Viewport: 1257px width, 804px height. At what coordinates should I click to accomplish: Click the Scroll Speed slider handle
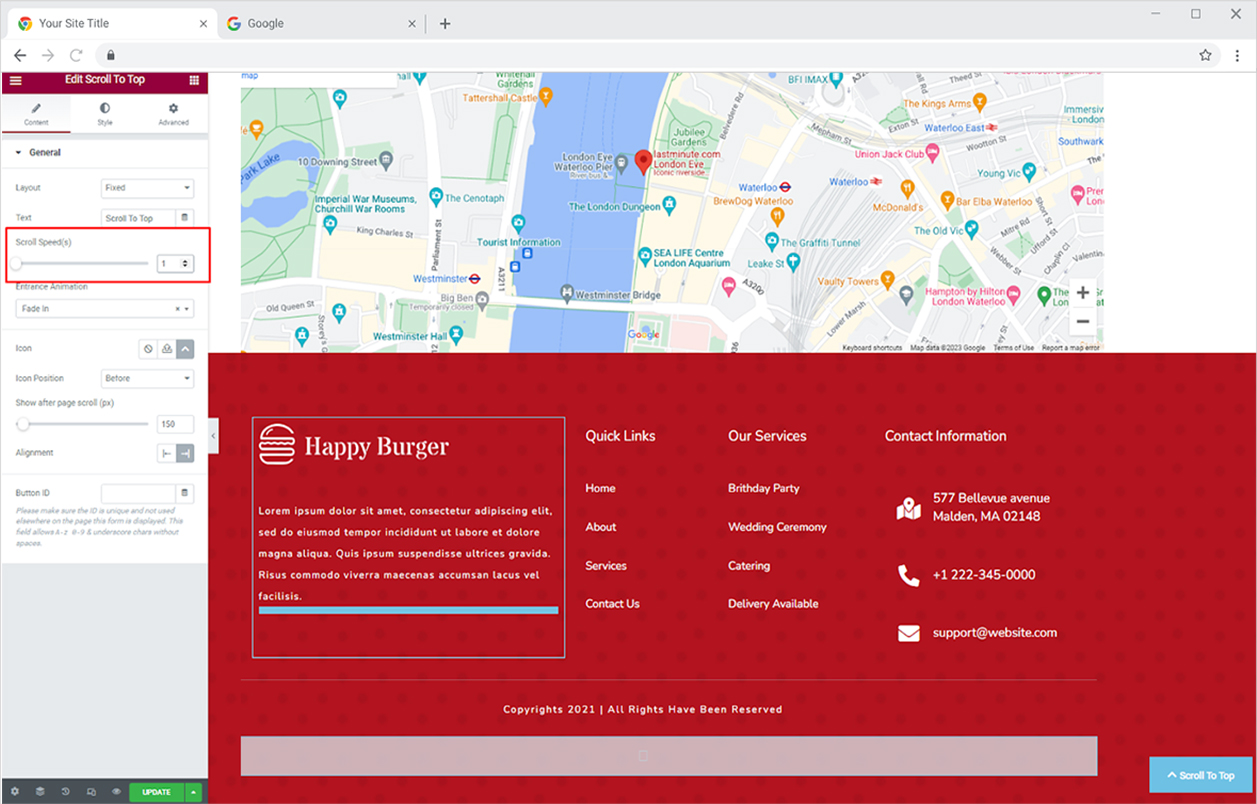coord(17,264)
